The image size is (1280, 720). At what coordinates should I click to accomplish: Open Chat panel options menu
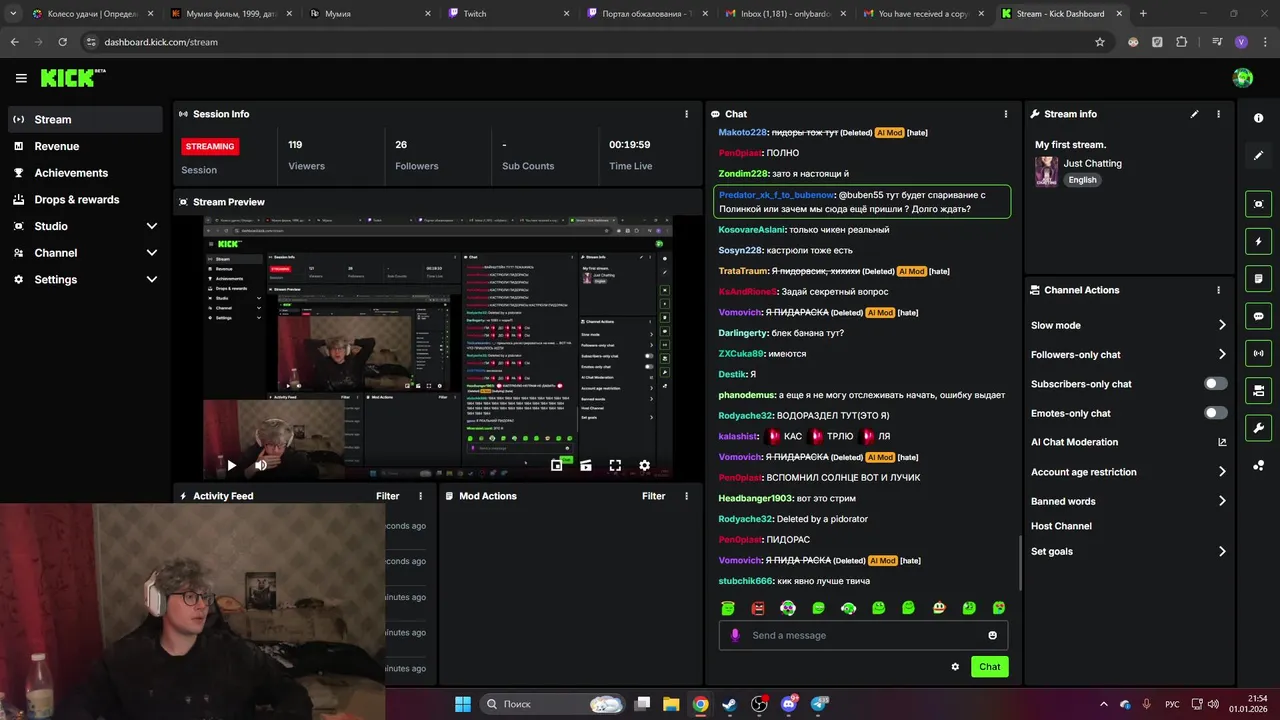(1005, 114)
